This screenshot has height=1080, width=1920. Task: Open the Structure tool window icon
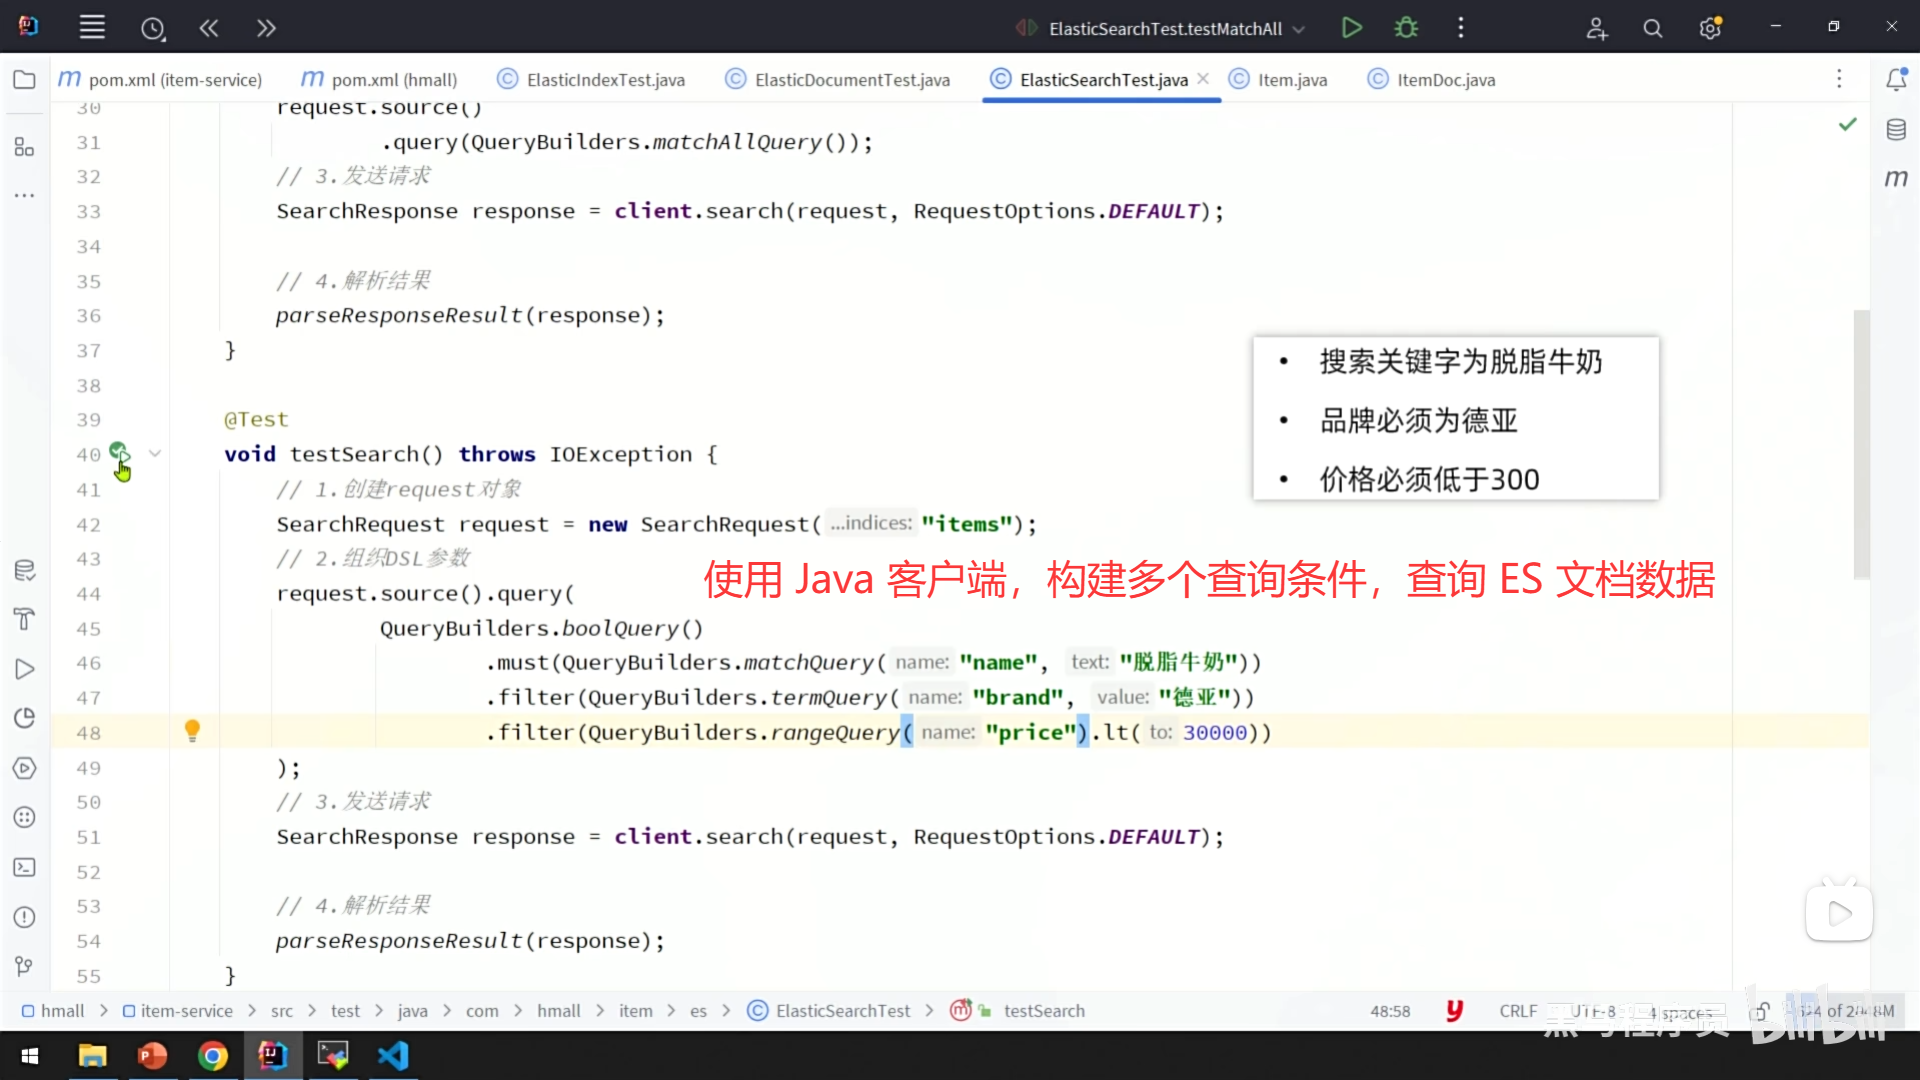(24, 148)
